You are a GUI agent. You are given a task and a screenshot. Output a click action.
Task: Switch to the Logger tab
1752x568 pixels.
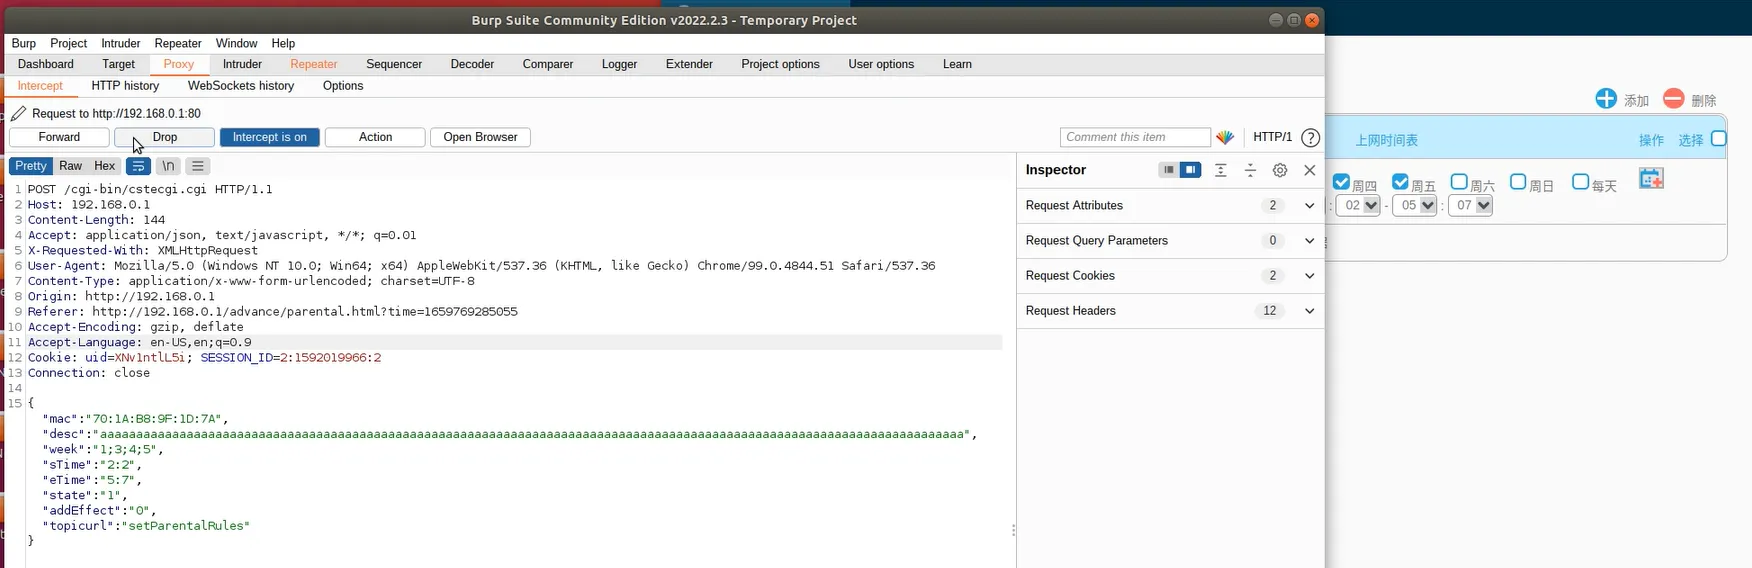pos(619,64)
